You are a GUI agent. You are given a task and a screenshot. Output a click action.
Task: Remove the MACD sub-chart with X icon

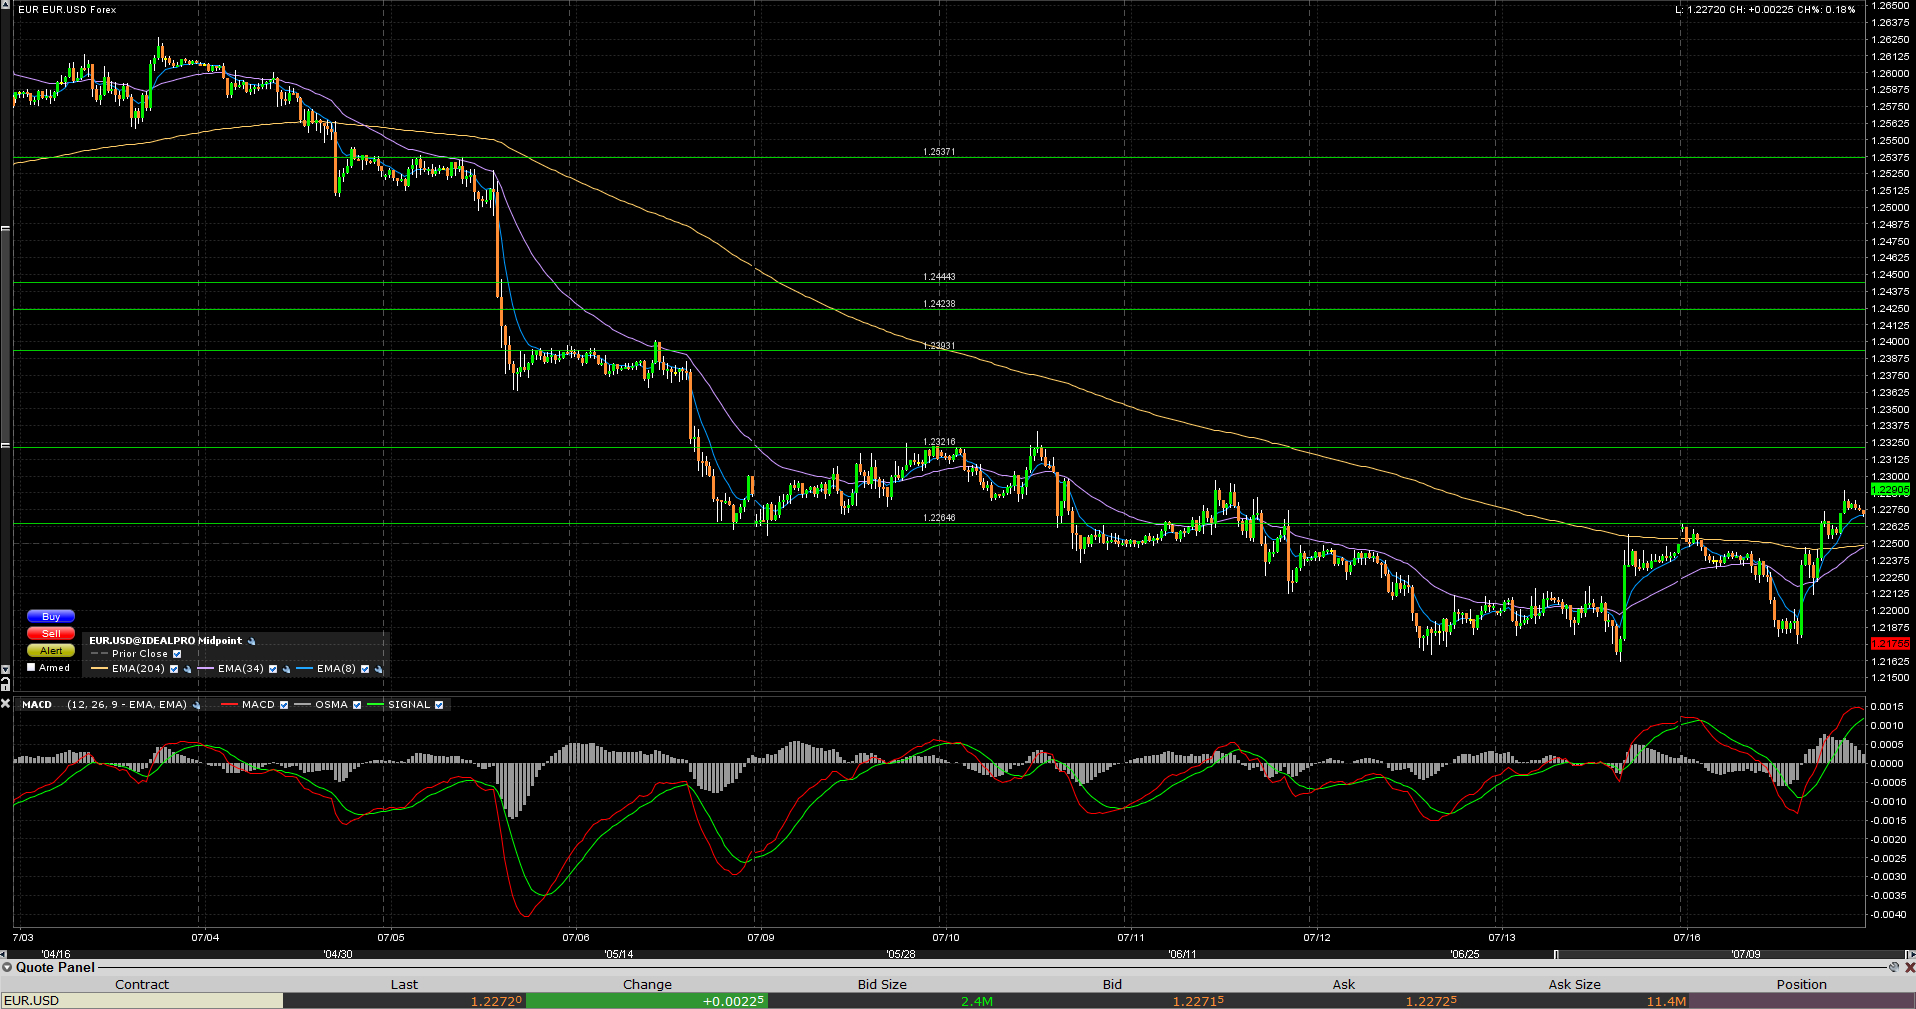coord(5,704)
